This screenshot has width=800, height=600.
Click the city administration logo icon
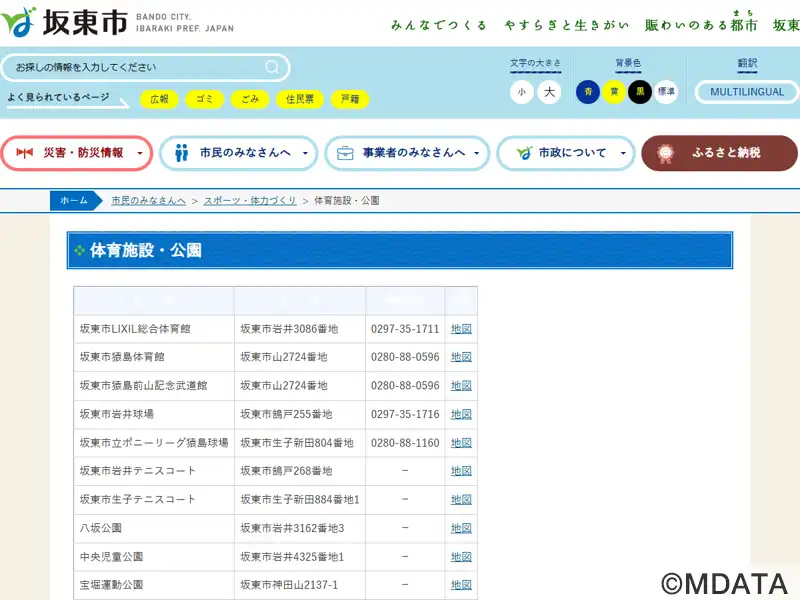(x=523, y=153)
